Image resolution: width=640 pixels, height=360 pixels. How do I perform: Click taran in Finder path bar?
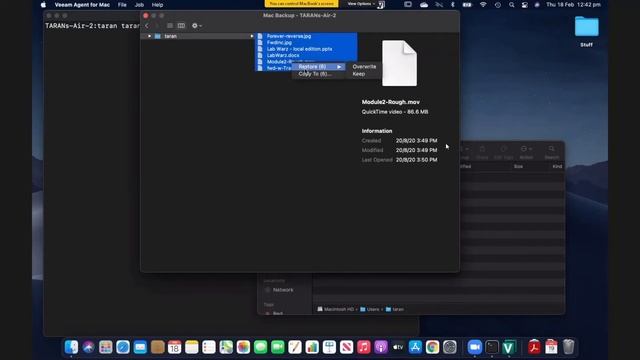(x=395, y=309)
